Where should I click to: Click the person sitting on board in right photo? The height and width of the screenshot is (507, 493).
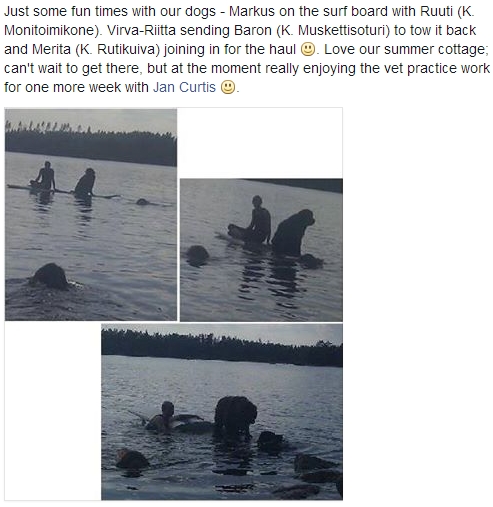pyautogui.click(x=258, y=220)
